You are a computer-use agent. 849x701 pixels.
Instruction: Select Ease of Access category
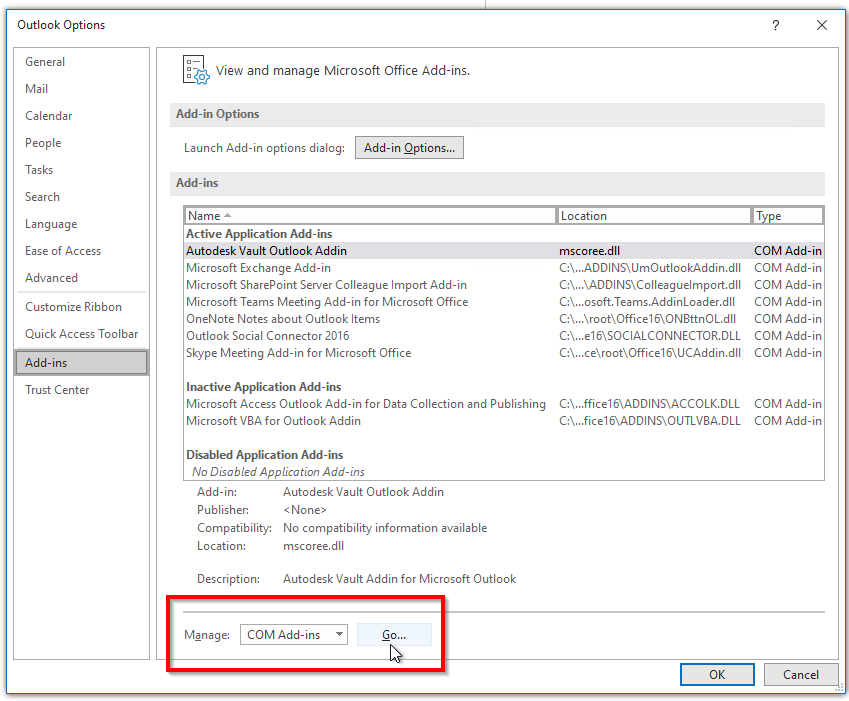pyautogui.click(x=63, y=251)
